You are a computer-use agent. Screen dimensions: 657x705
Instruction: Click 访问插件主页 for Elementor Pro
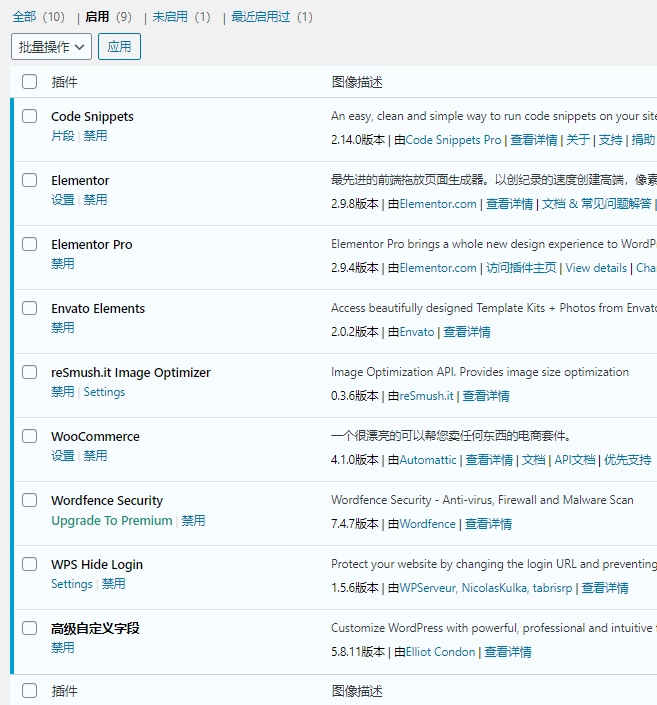[x=521, y=268]
